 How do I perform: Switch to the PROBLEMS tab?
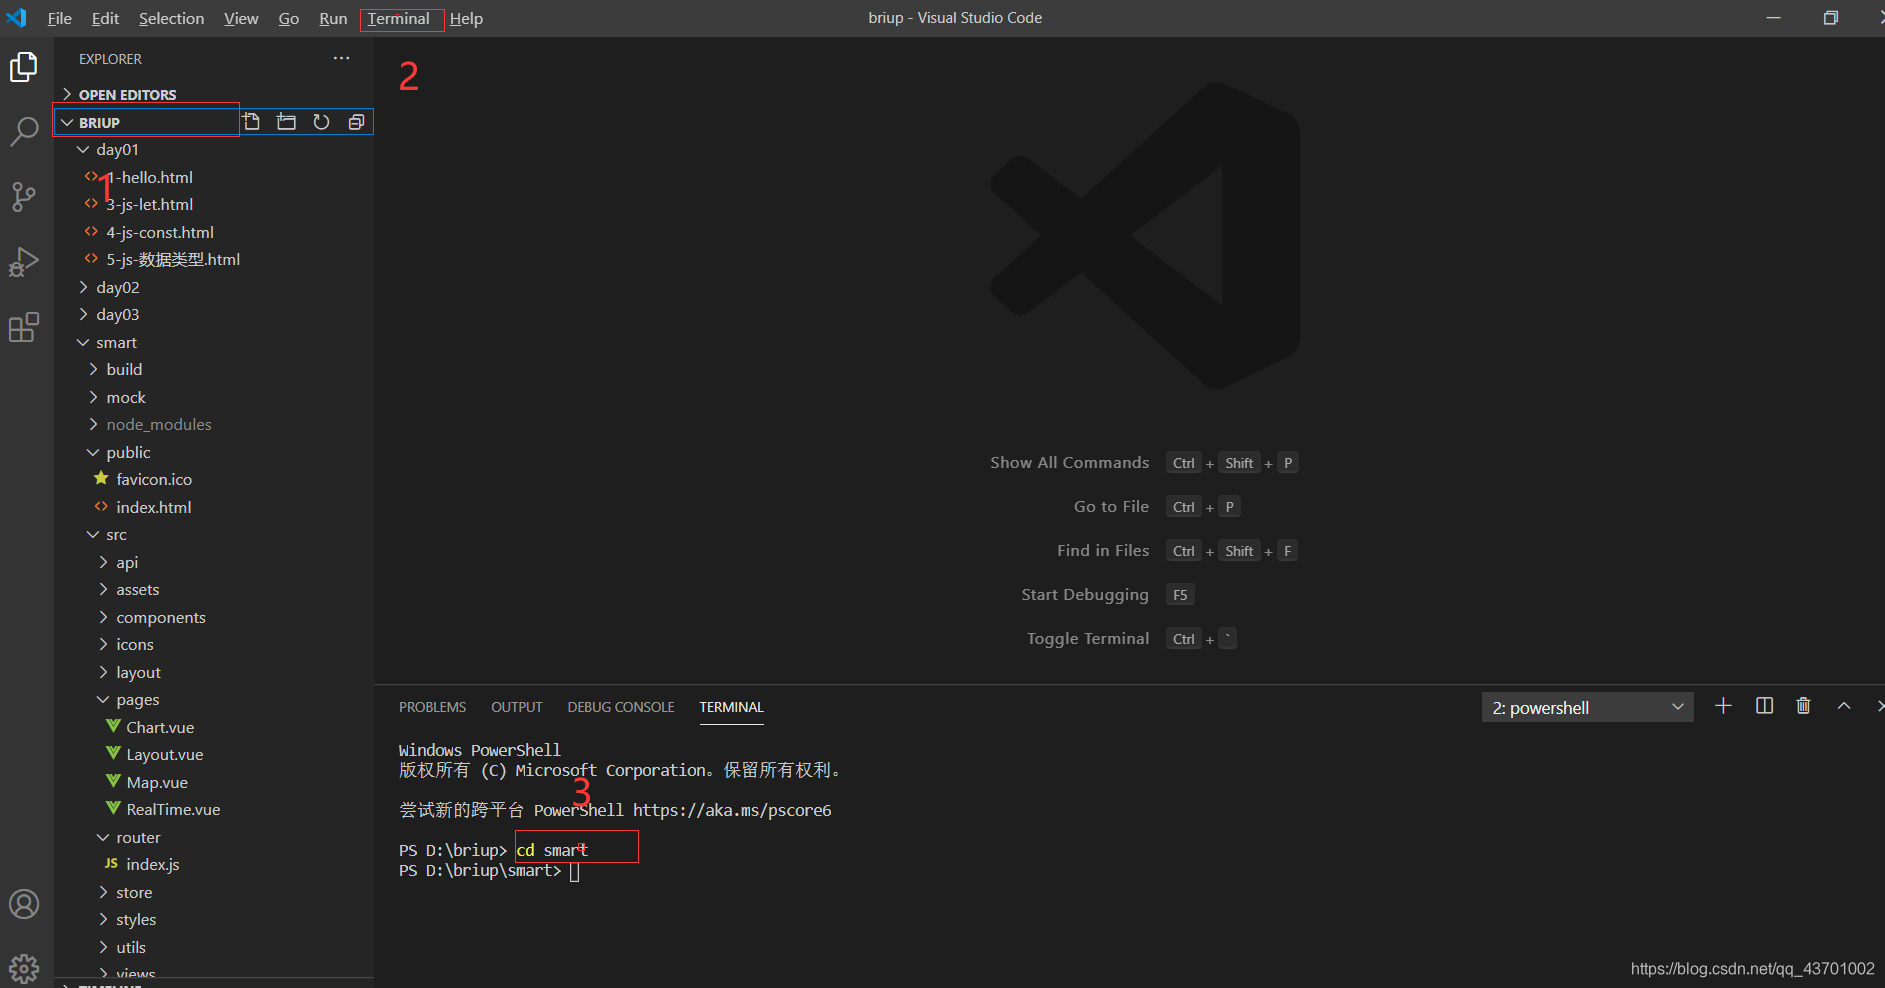click(432, 707)
